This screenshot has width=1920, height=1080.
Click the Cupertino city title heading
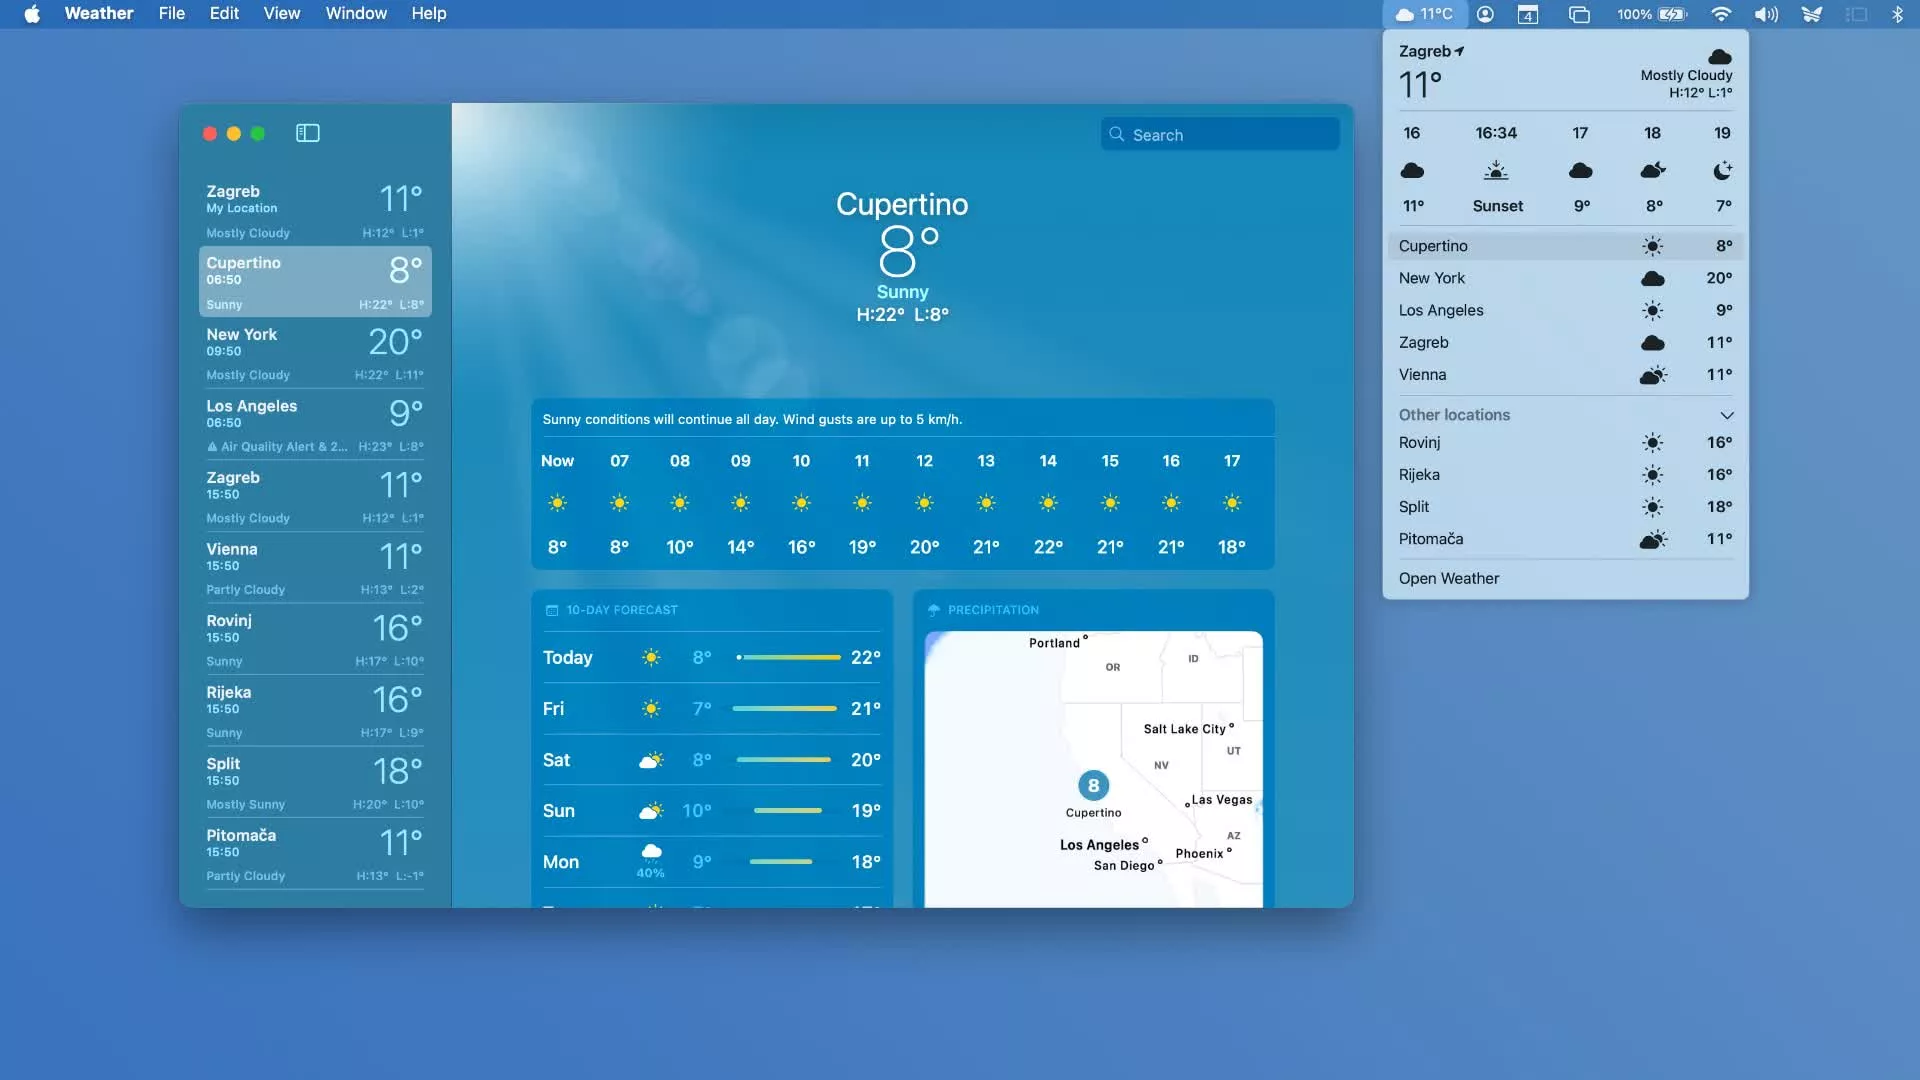(x=902, y=204)
